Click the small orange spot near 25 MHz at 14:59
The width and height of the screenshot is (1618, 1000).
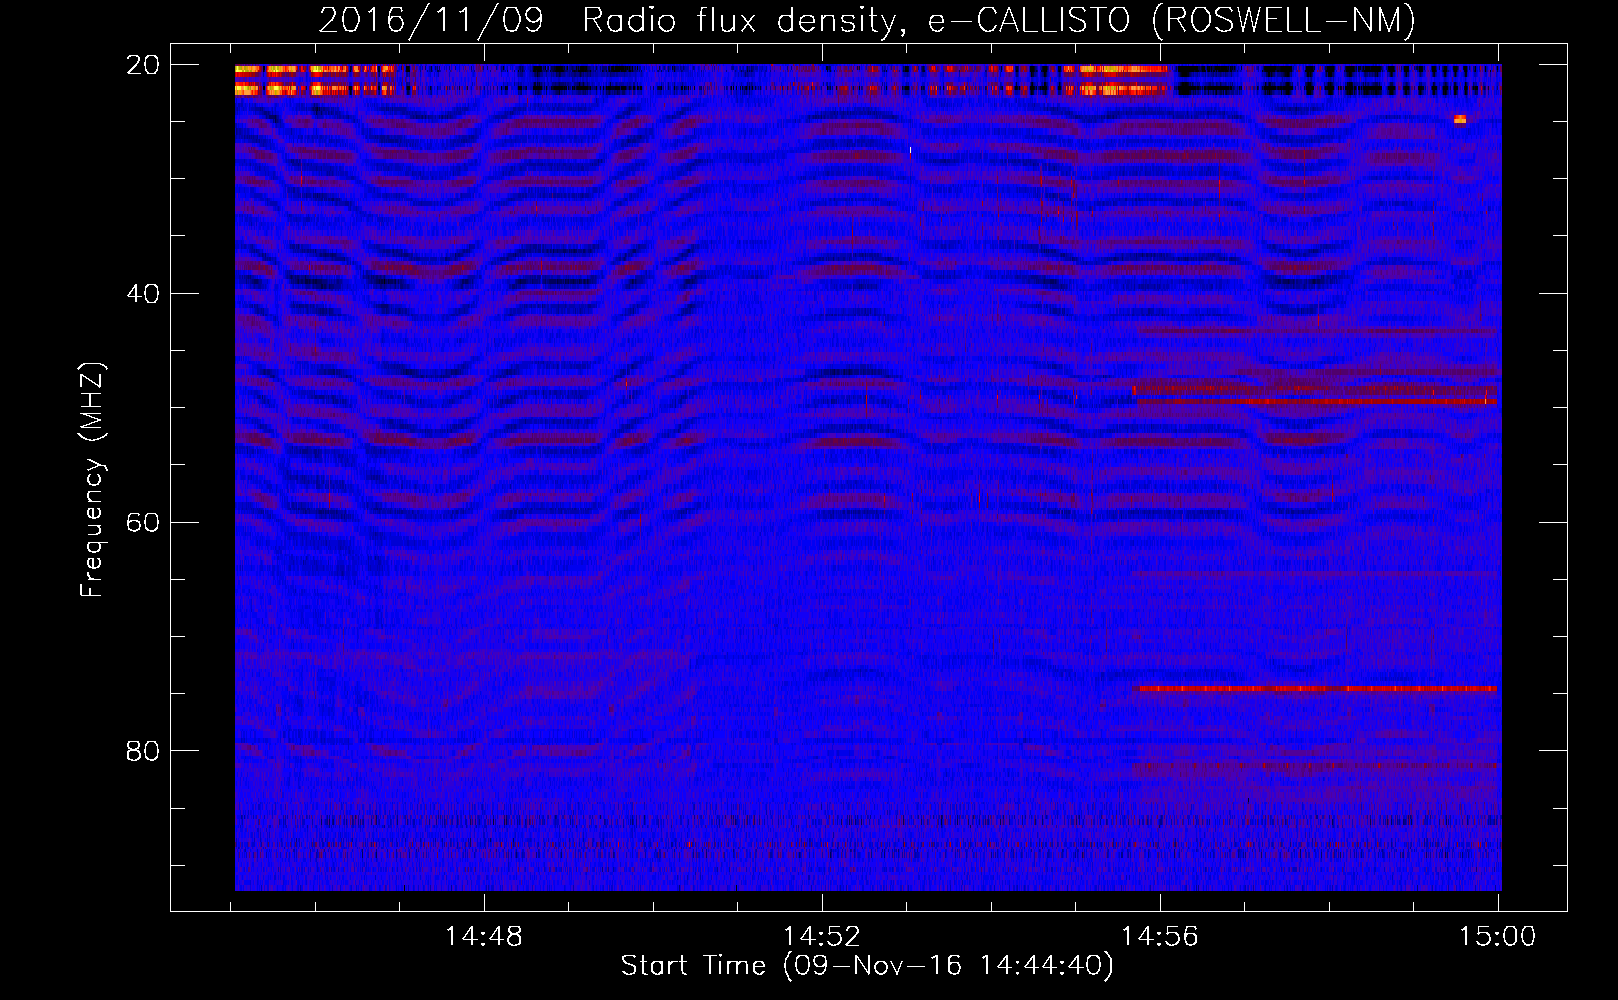click(1460, 120)
